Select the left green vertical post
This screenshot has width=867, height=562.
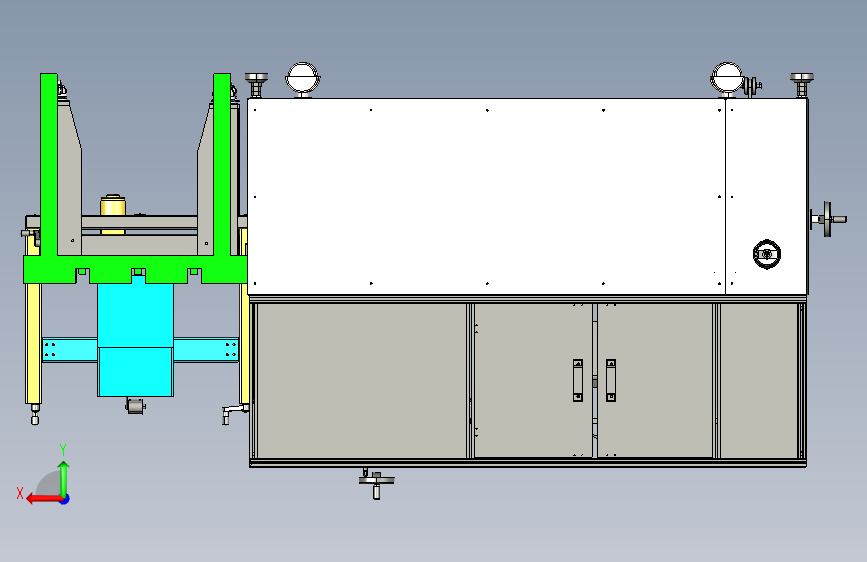[49, 164]
